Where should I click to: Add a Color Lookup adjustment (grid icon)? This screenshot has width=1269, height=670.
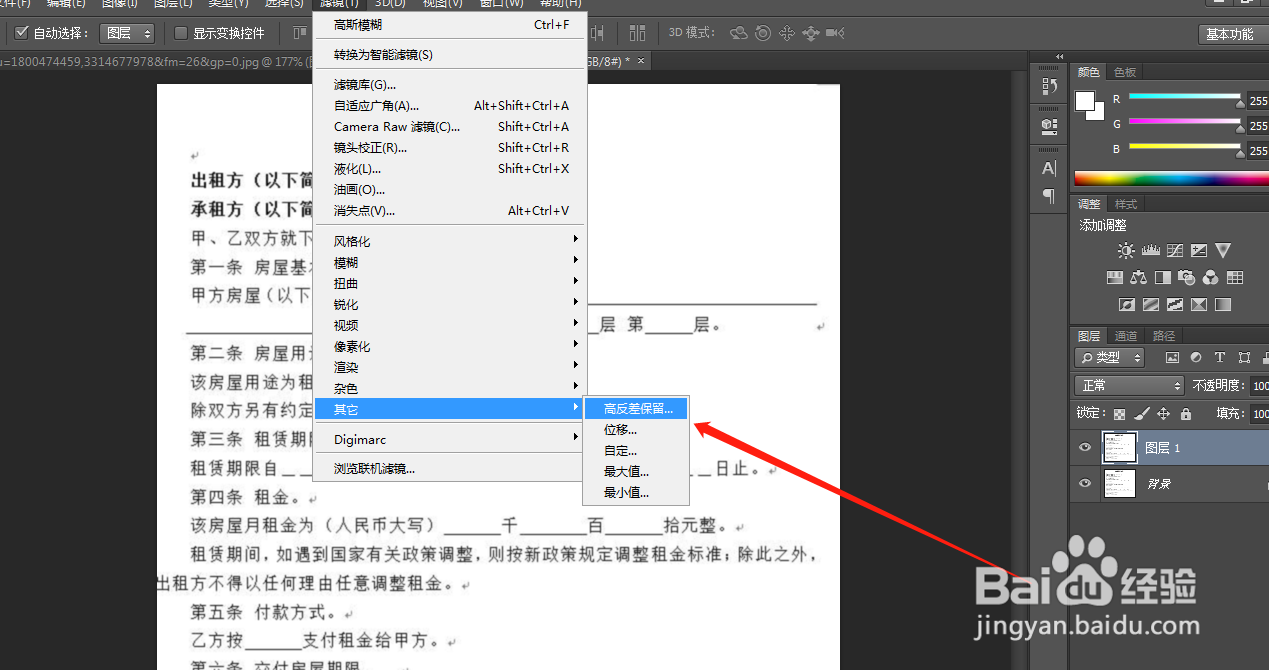click(x=1235, y=278)
